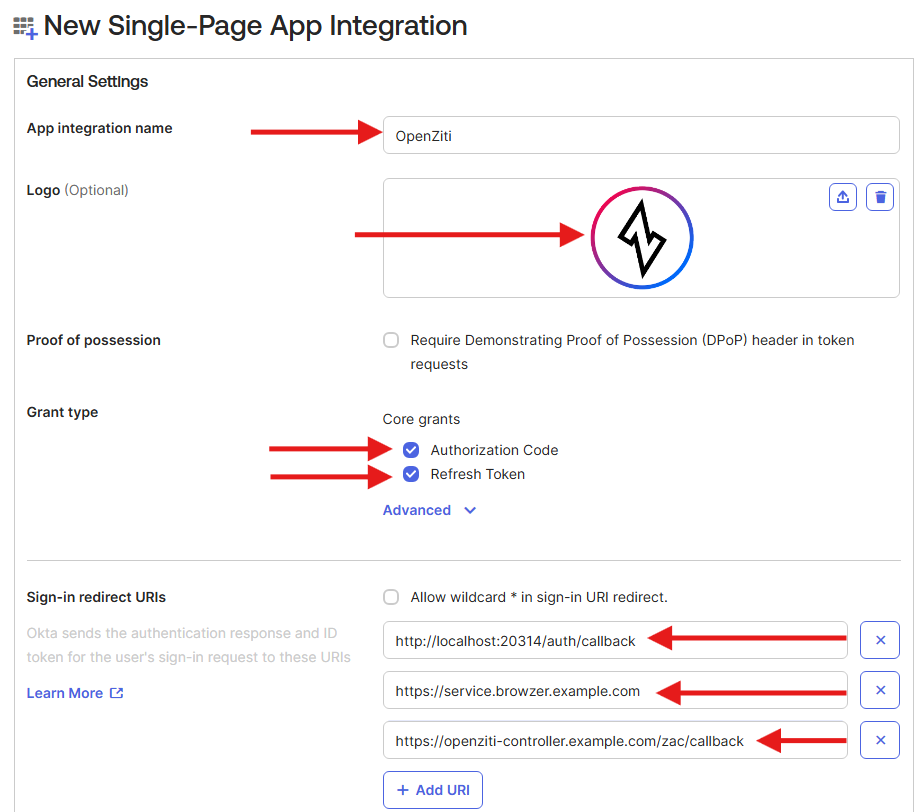Remove the localhost:20314 redirect URI

pyautogui.click(x=880, y=640)
